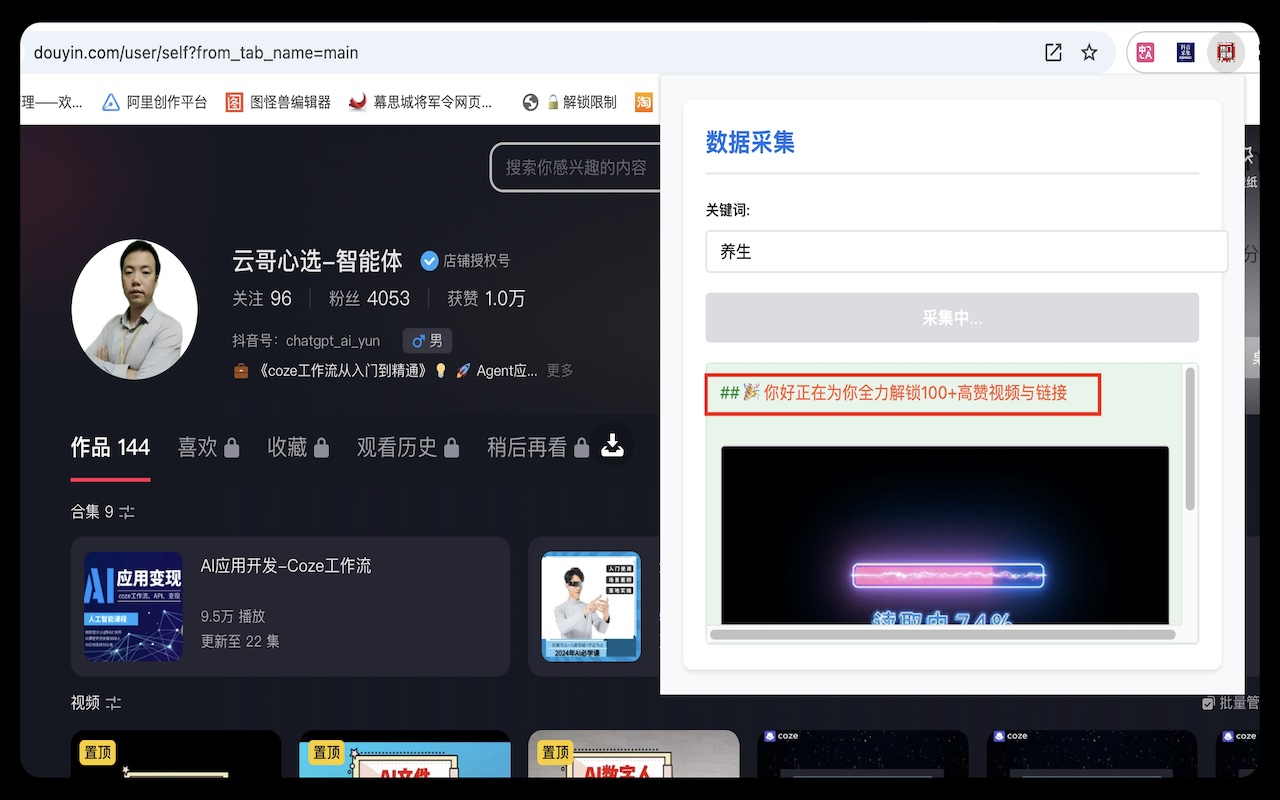Switch to the 作品 144 tab
The height and width of the screenshot is (800, 1280).
[109, 447]
